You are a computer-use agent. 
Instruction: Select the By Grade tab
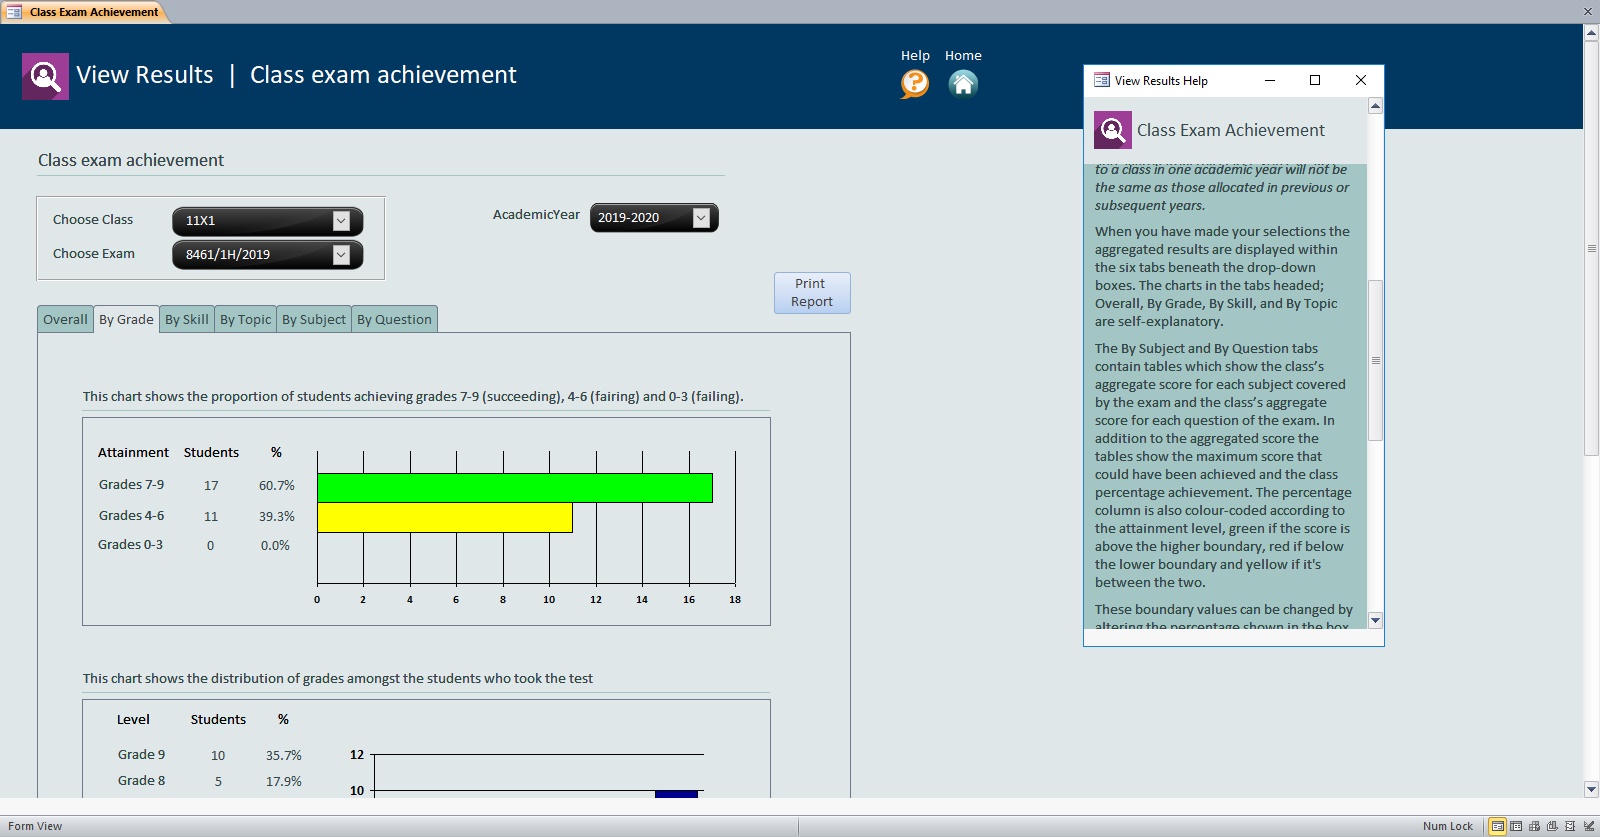[x=126, y=319]
